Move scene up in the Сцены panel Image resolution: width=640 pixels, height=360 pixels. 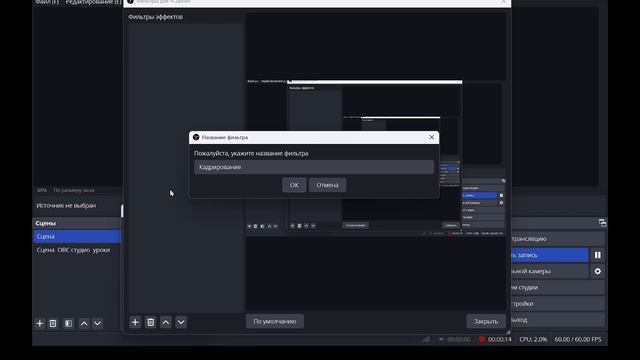tap(84, 323)
